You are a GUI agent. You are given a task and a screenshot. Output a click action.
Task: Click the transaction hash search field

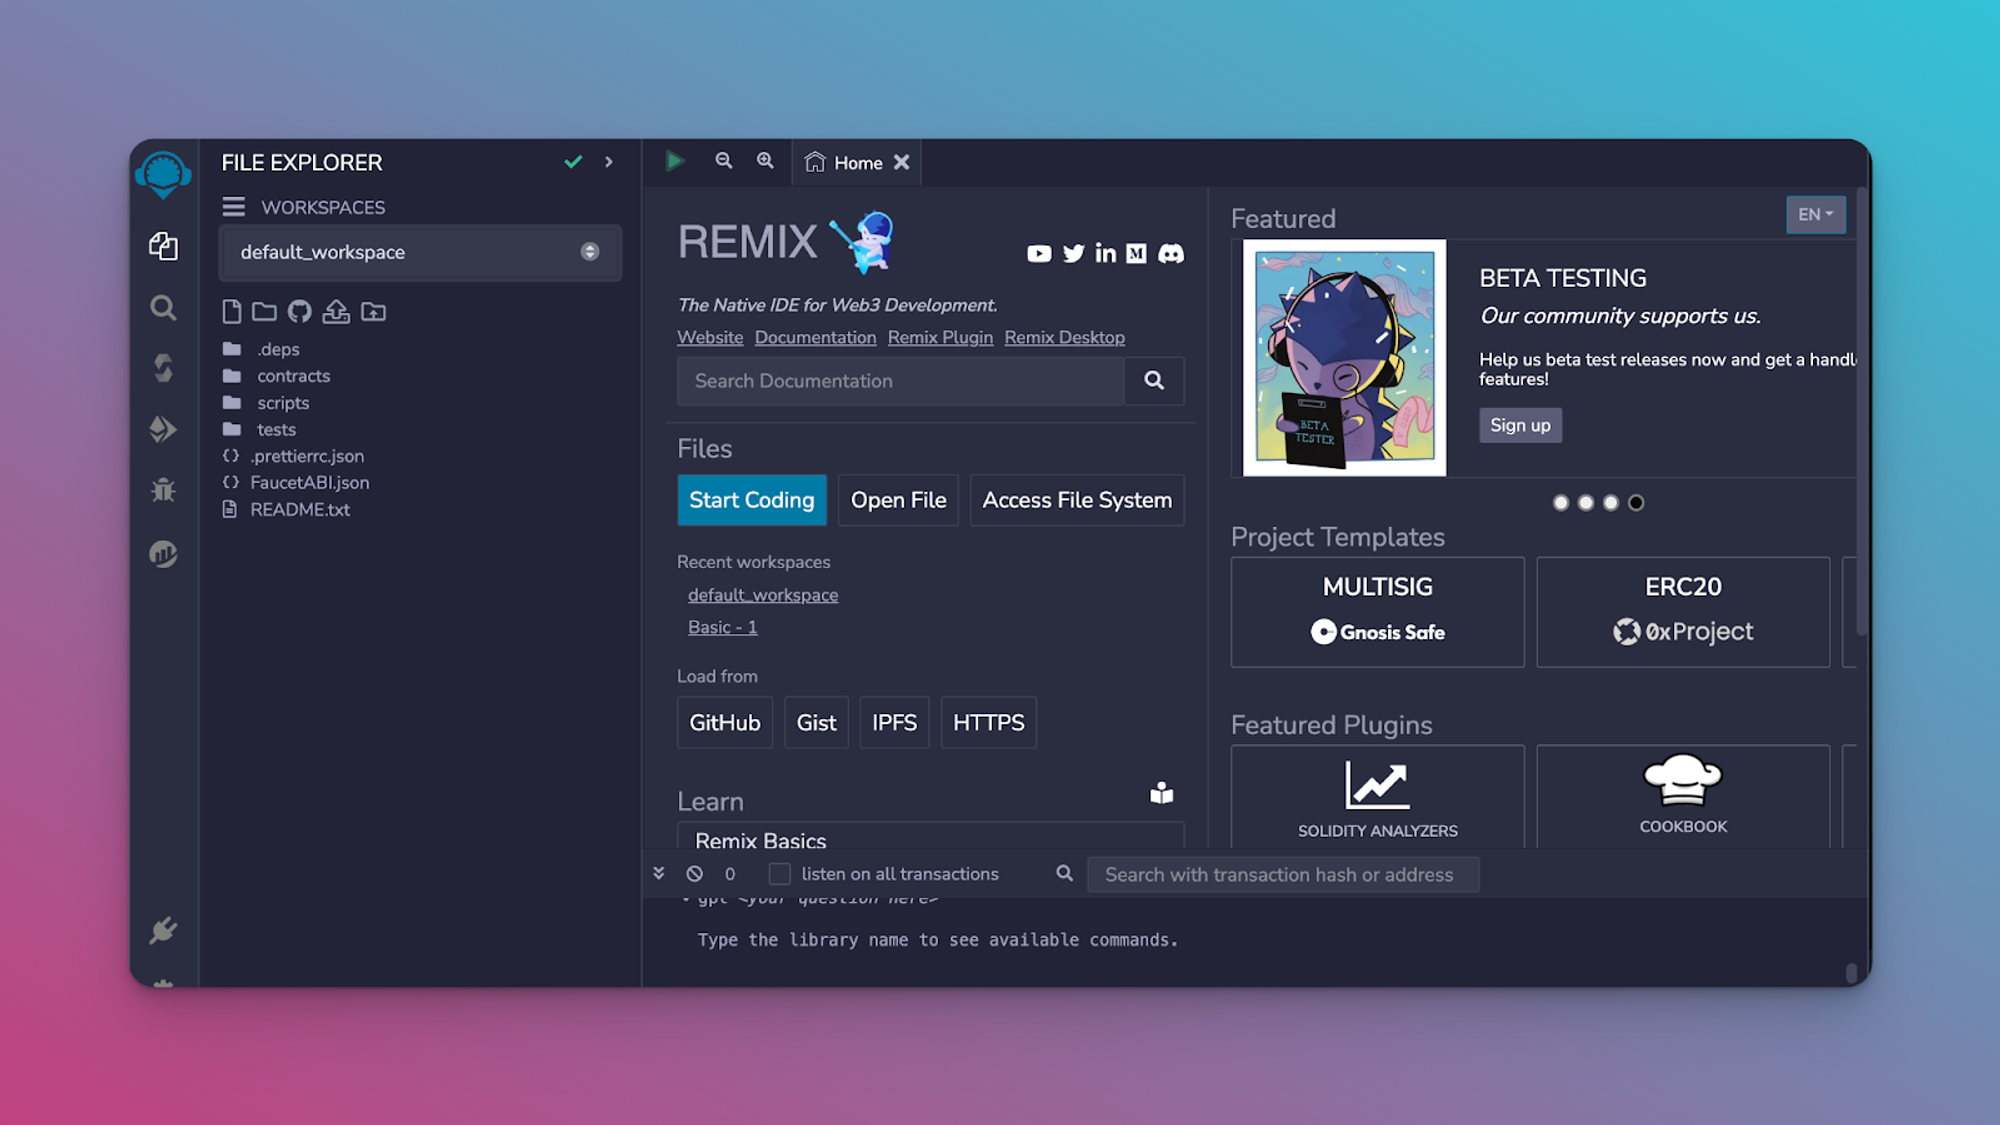pos(1283,874)
